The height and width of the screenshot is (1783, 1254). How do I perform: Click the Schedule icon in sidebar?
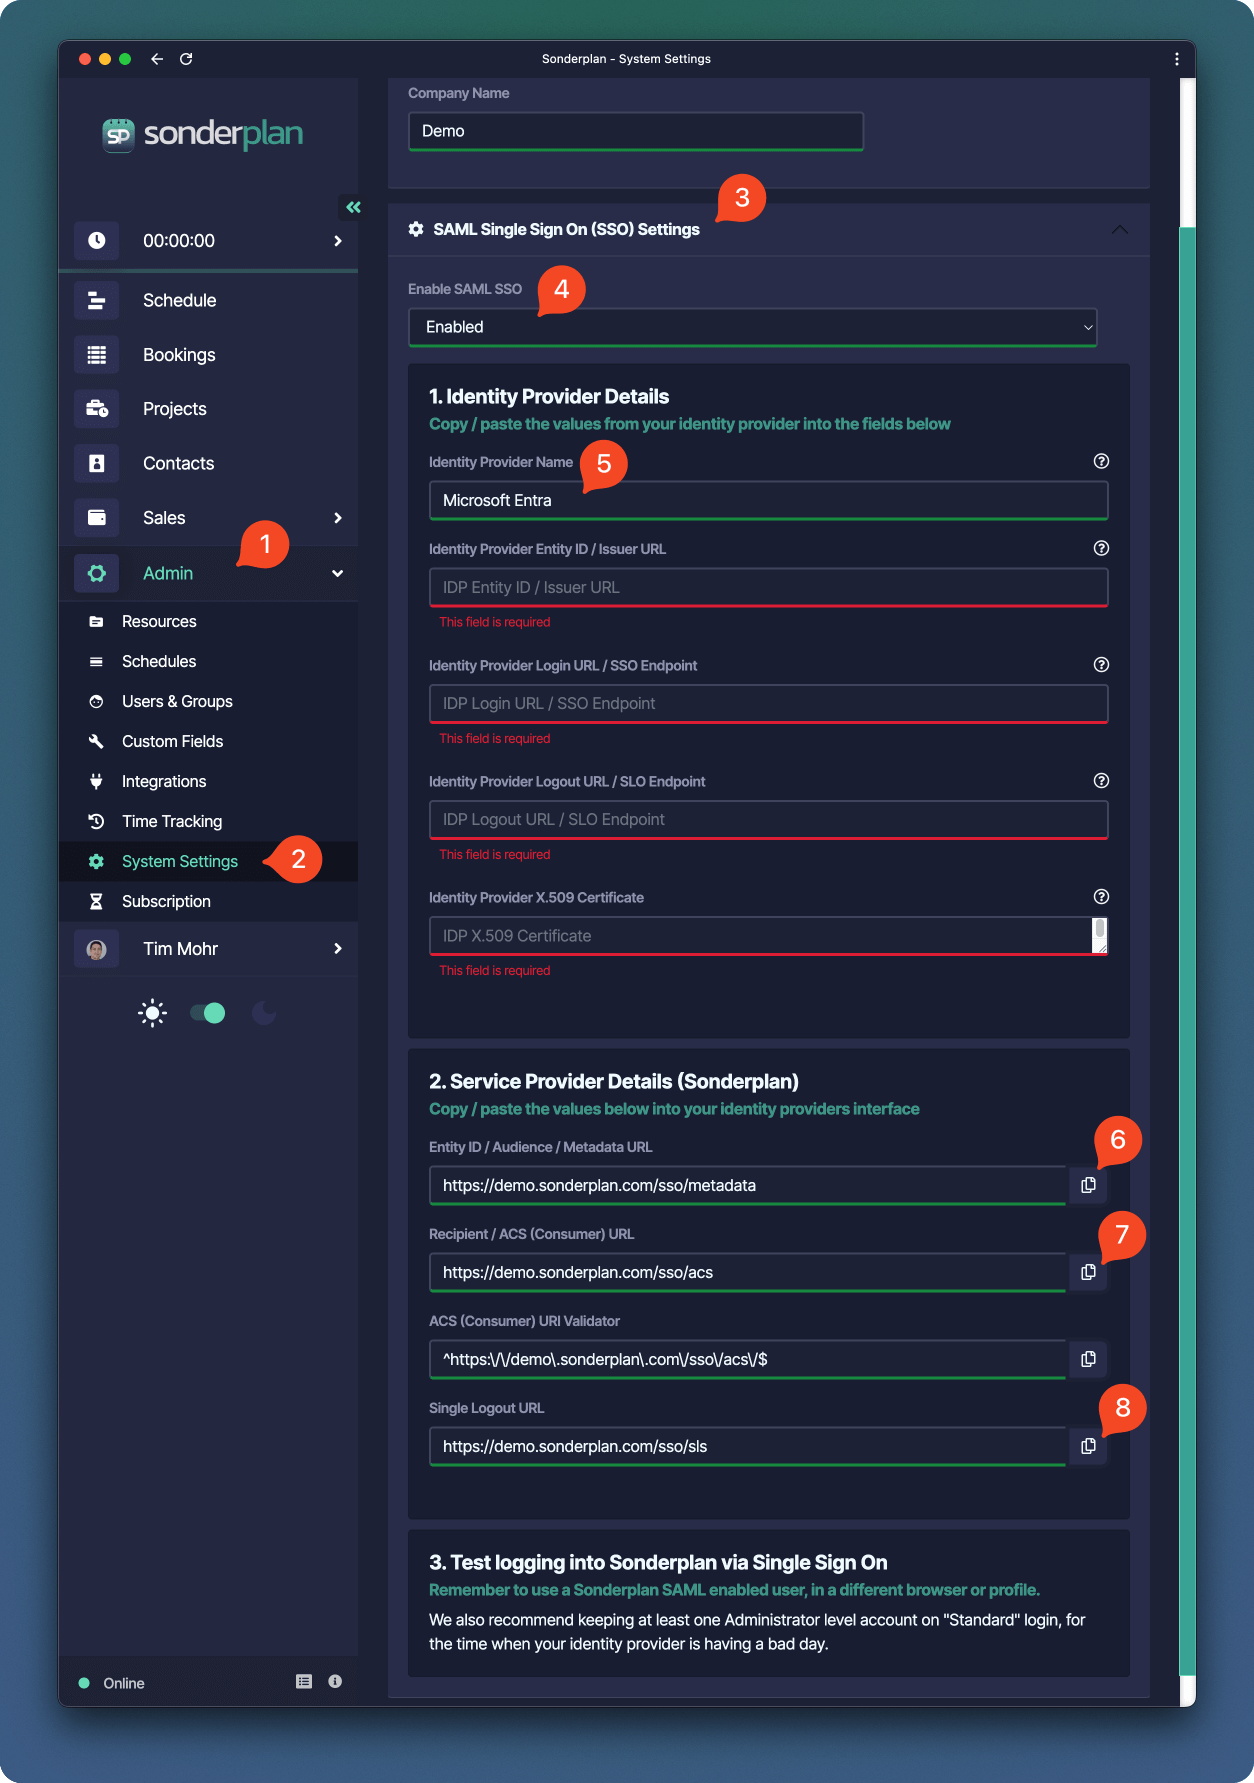click(97, 300)
